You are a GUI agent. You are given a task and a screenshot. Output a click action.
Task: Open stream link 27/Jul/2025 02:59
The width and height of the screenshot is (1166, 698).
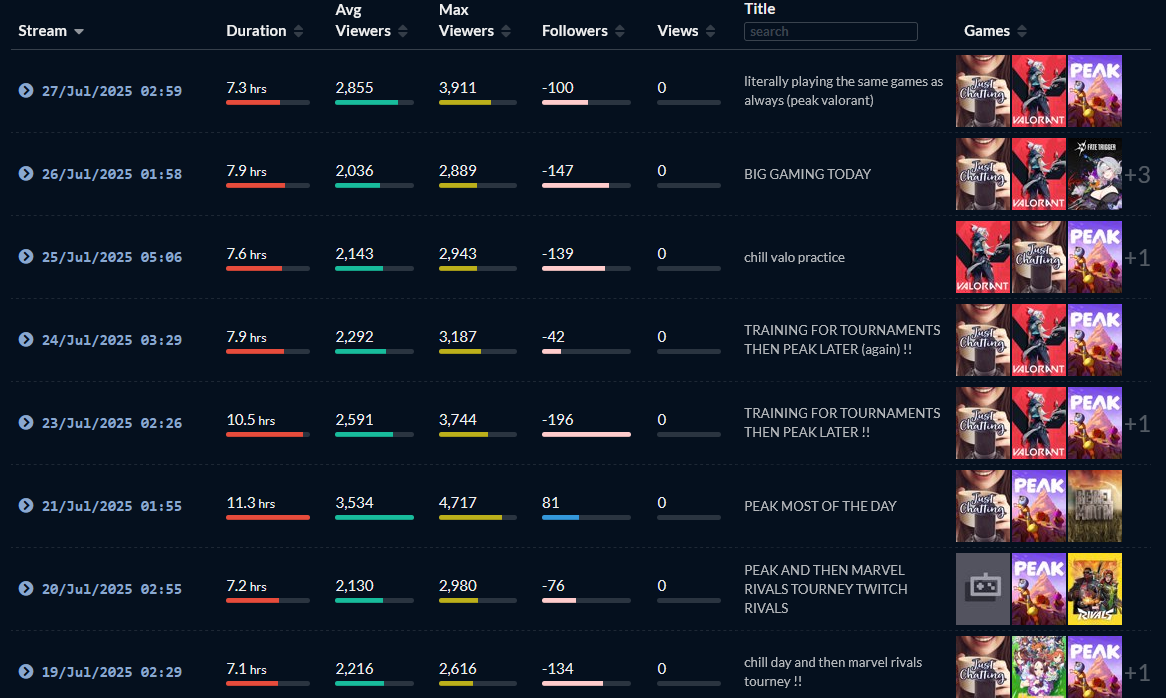pos(112,91)
